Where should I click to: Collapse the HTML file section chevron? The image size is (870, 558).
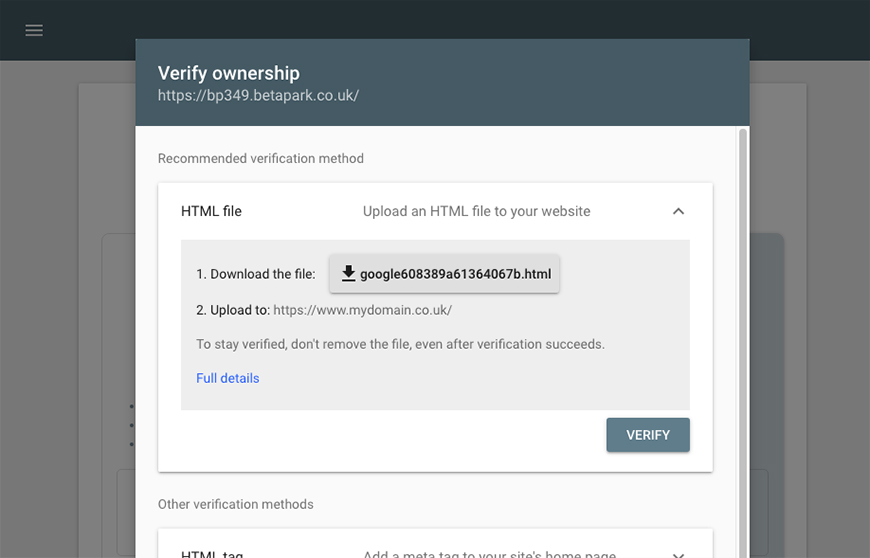[678, 211]
